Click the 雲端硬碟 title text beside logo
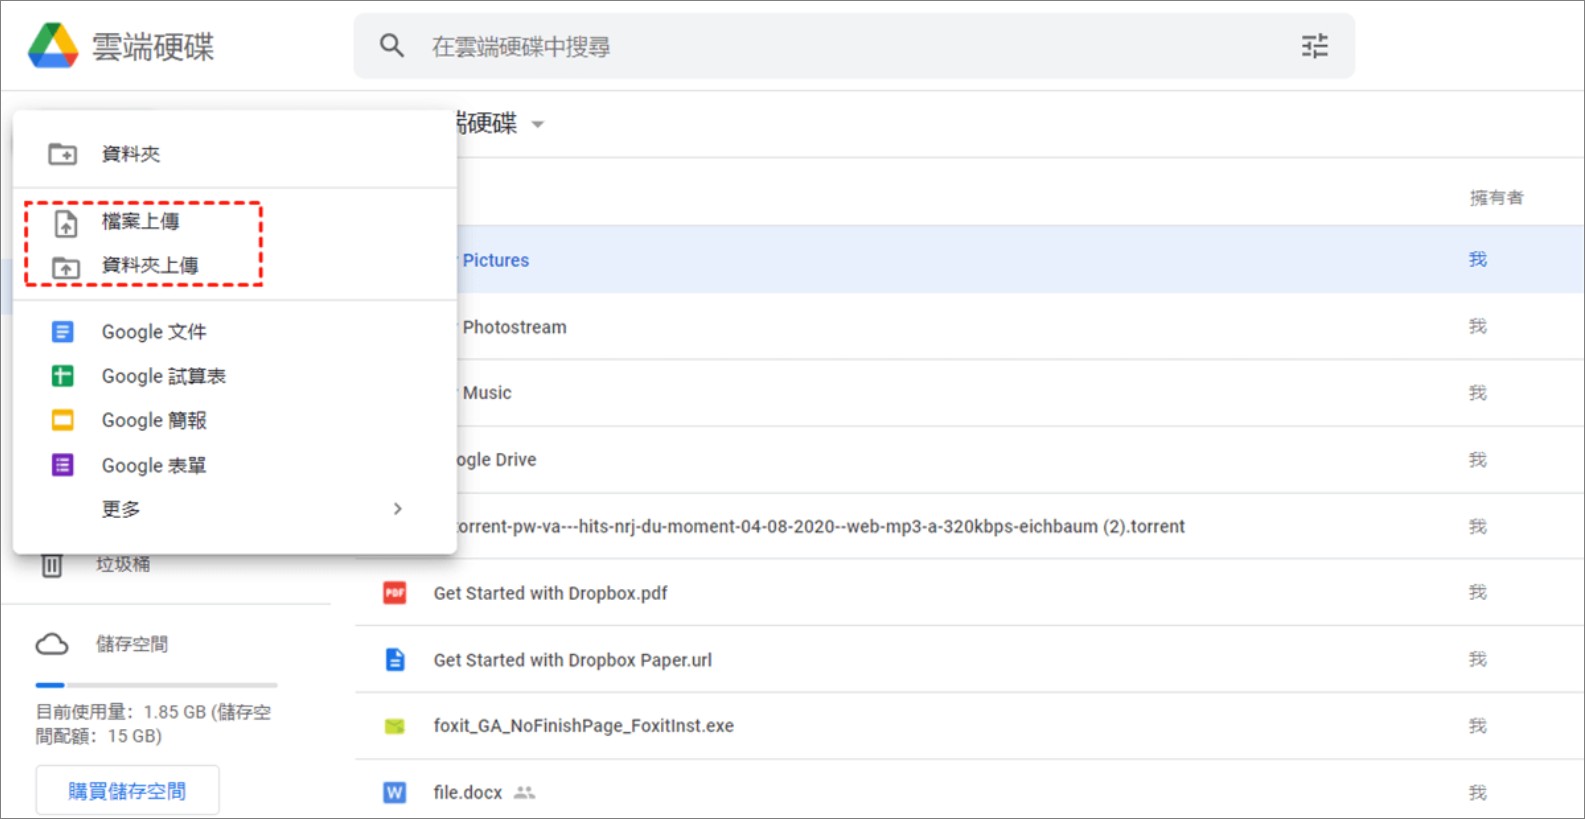 [x=153, y=47]
